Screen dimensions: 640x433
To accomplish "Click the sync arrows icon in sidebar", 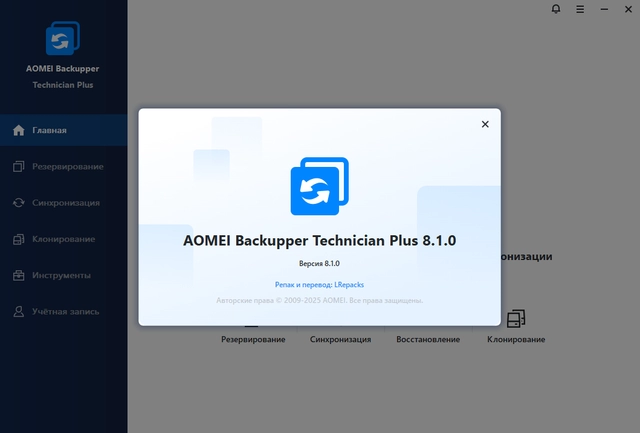I will [18, 203].
